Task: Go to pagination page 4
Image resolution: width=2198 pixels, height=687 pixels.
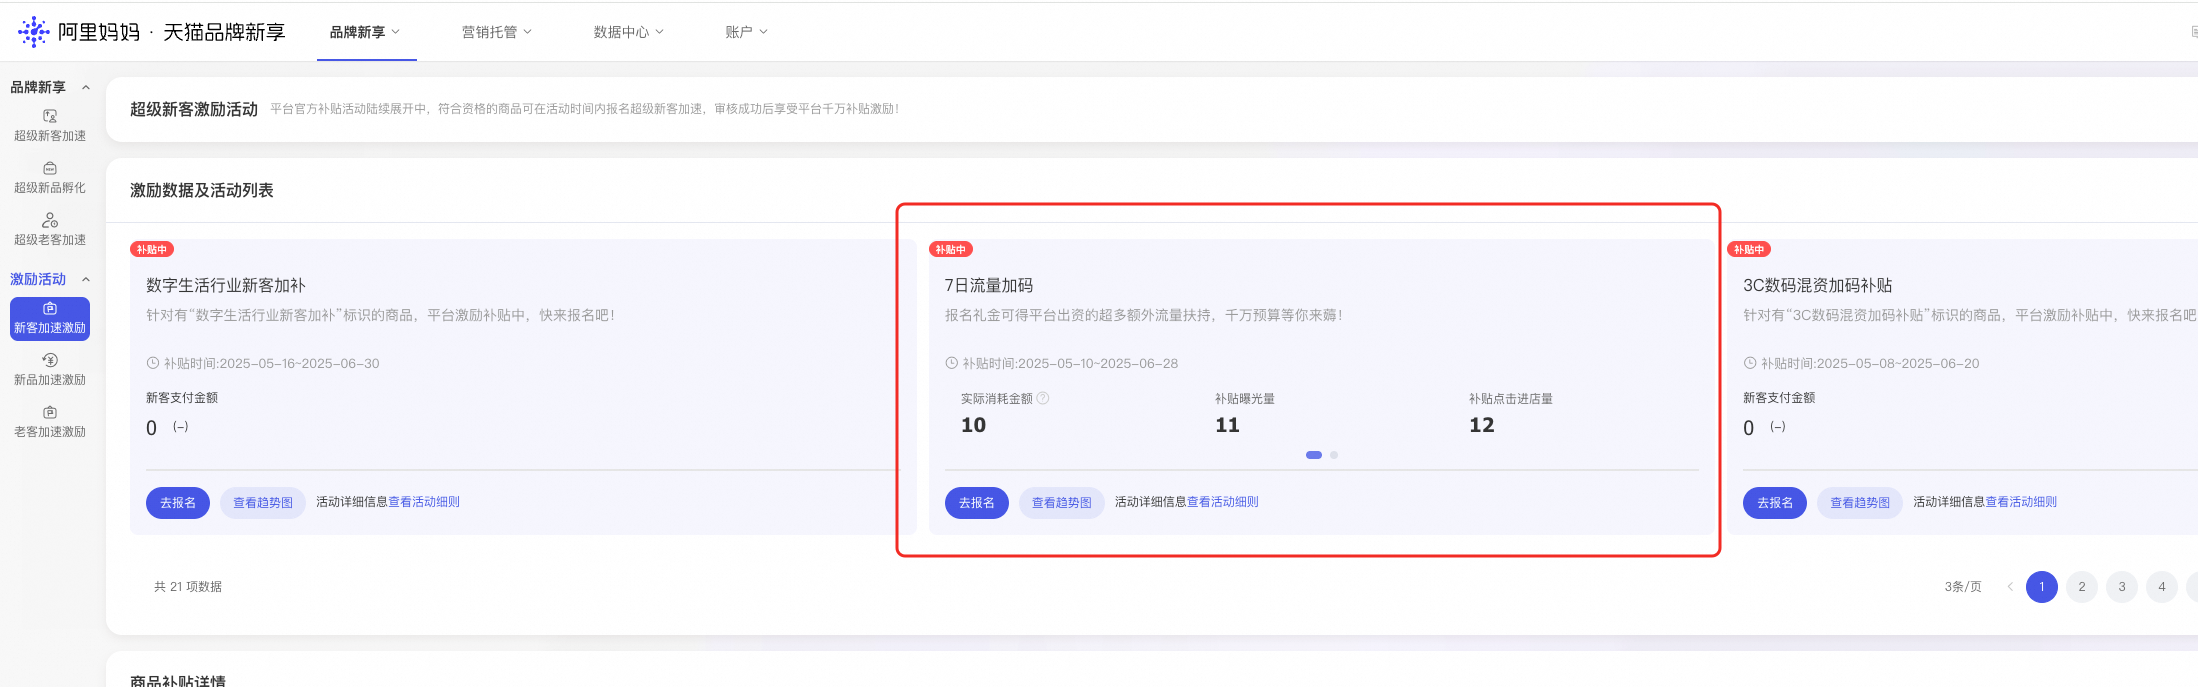Action: click(x=2162, y=587)
